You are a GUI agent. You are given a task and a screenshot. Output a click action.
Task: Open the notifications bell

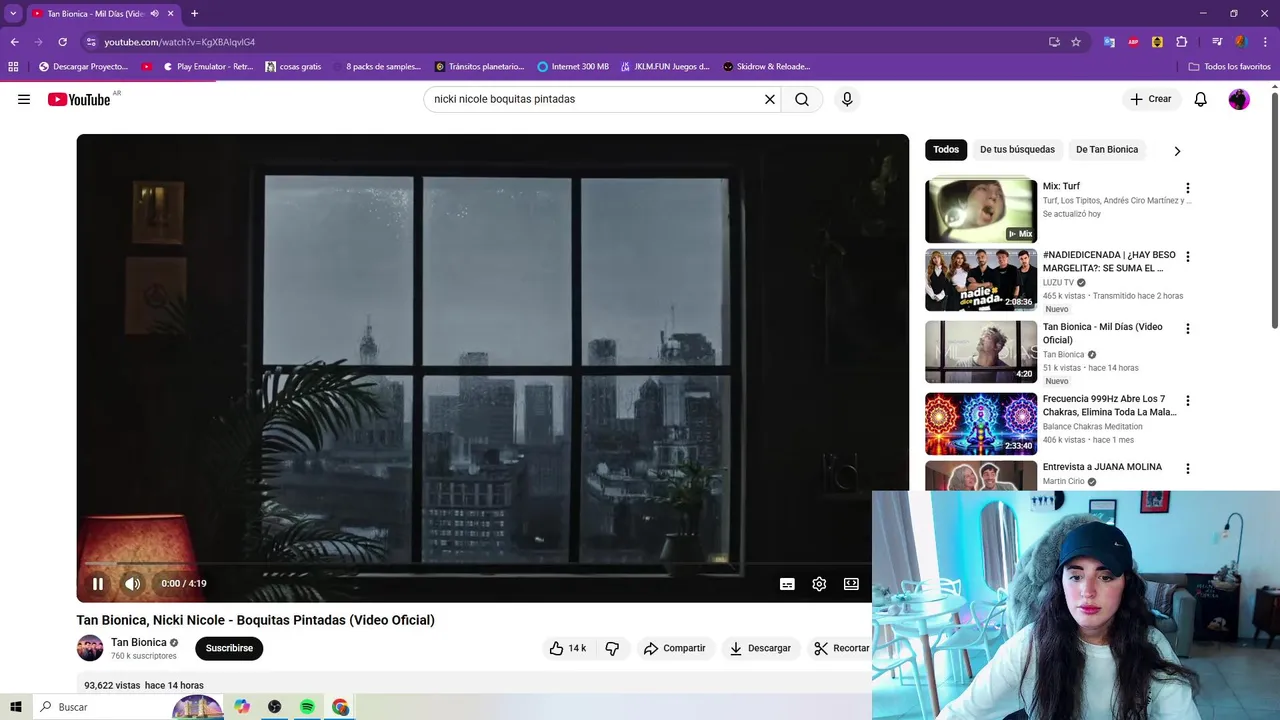coord(1201,99)
